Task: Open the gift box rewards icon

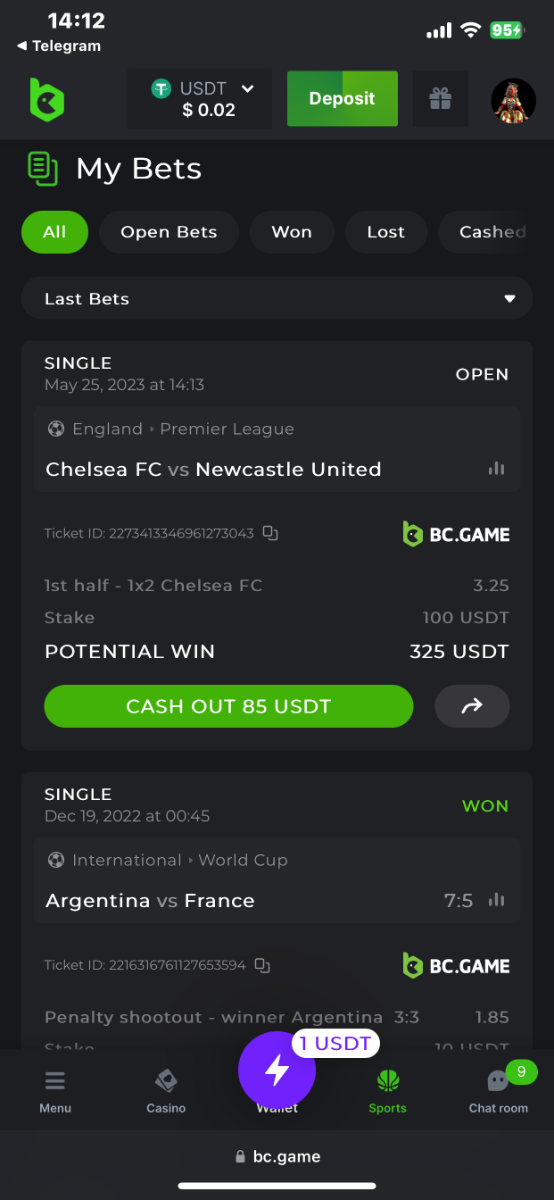Action: pyautogui.click(x=440, y=99)
